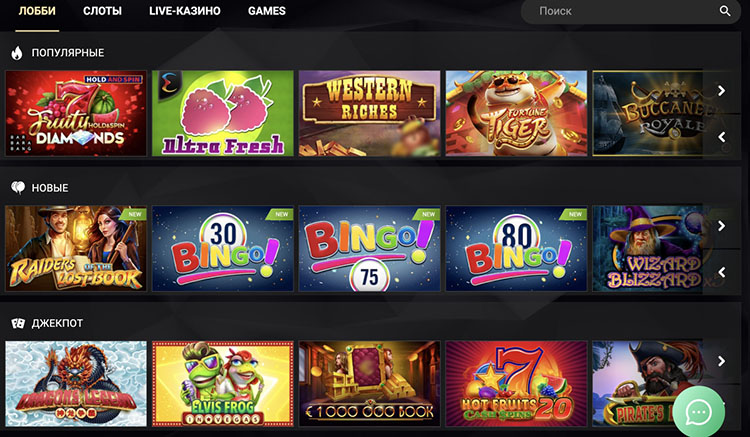Click the balloons icon beside Новые

(18, 187)
